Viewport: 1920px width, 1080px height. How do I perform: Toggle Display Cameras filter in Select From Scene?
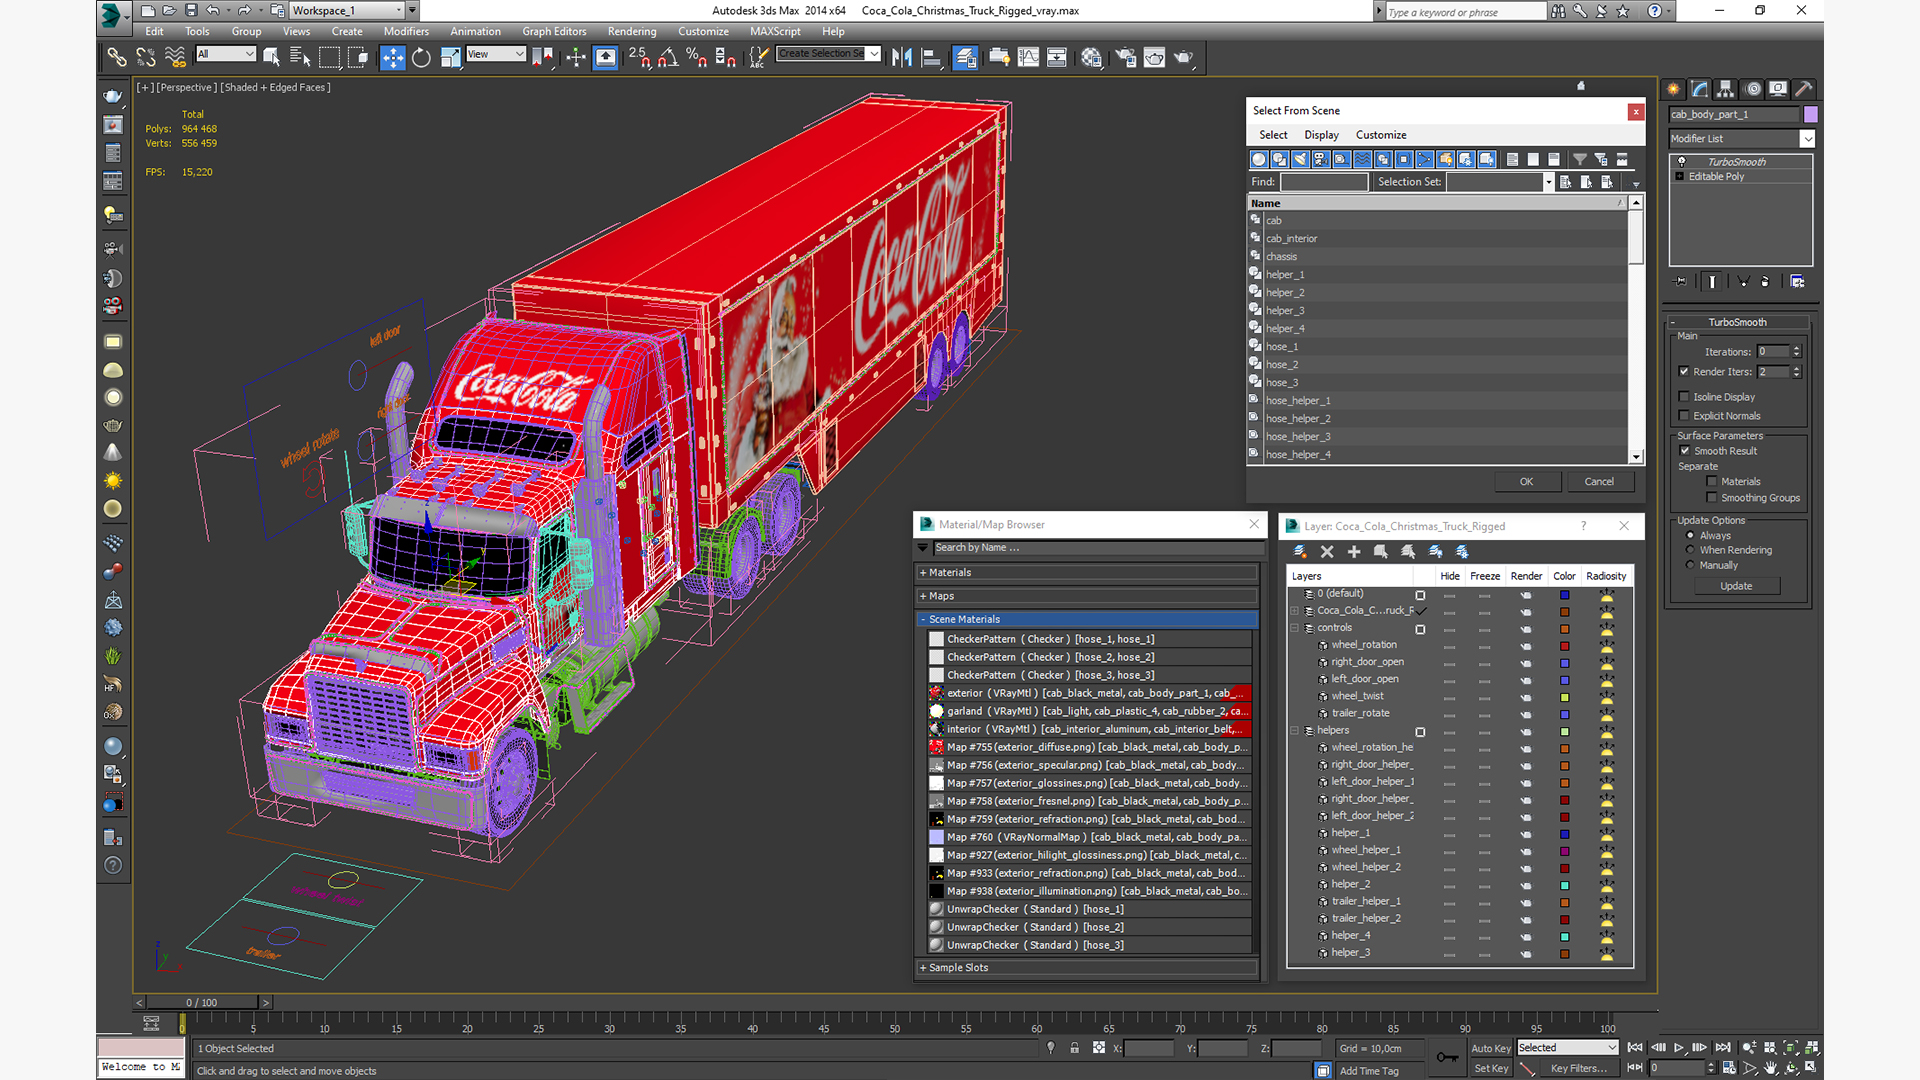(1321, 159)
